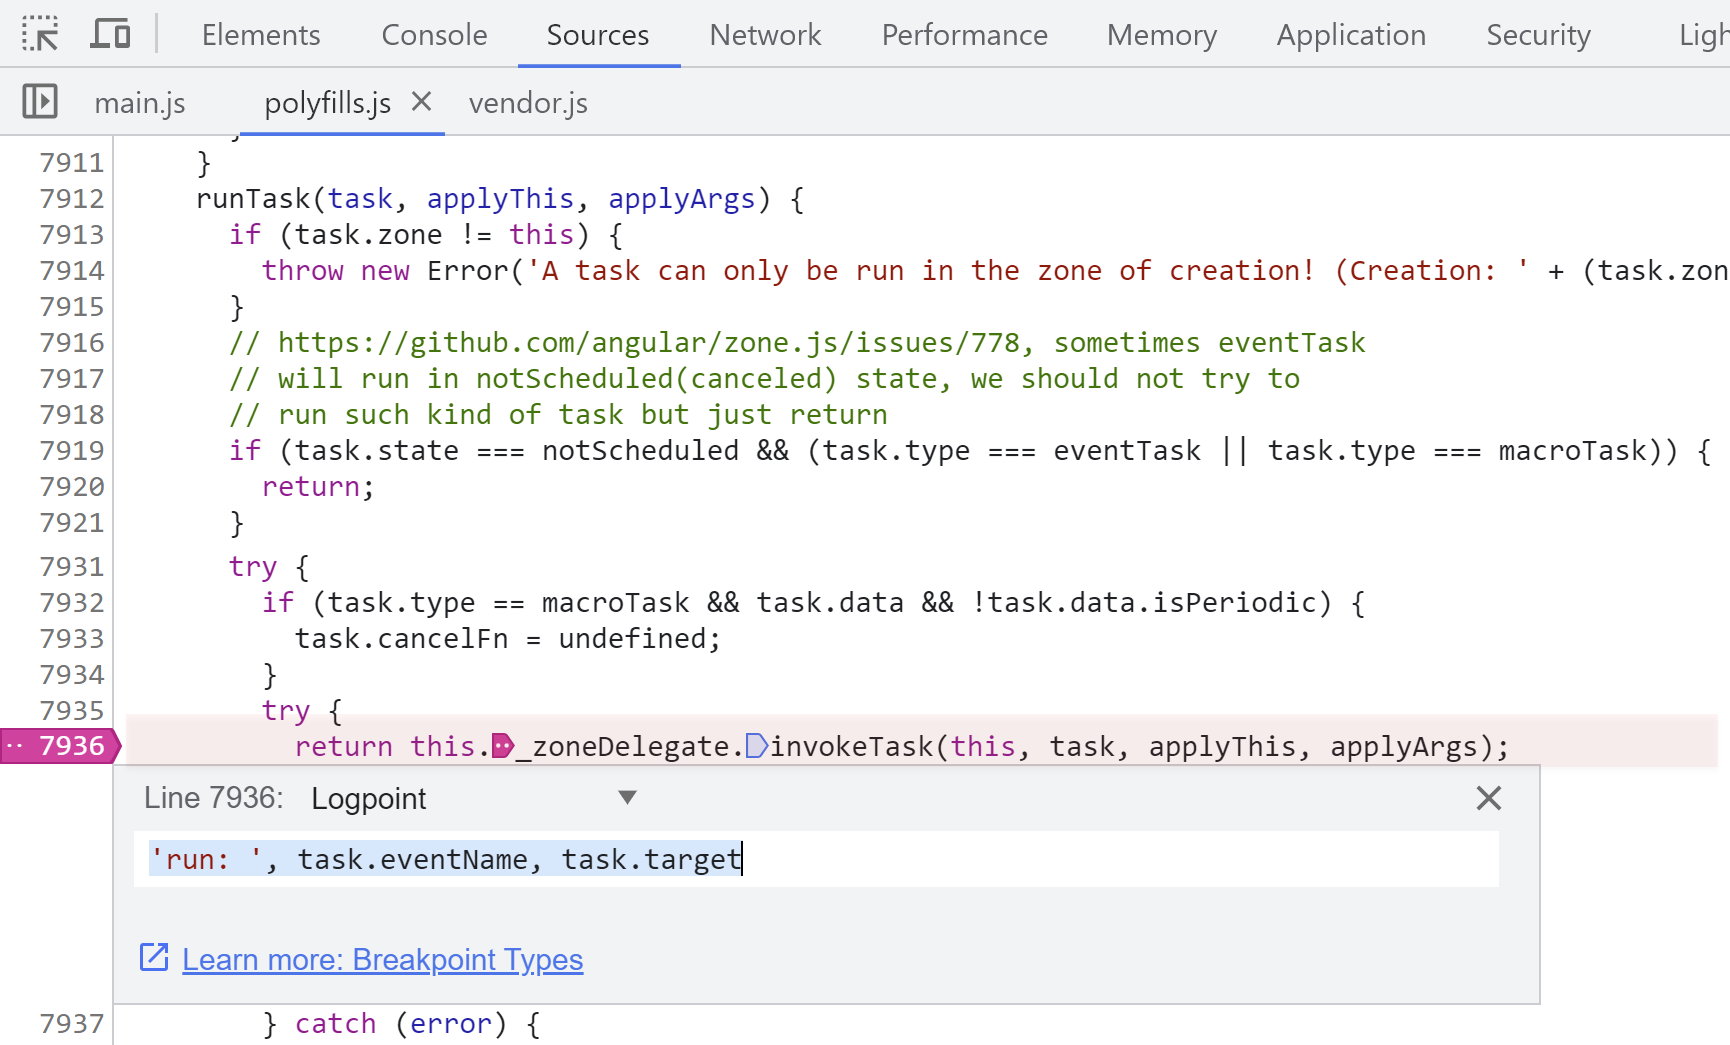Show the file navigator sidebar
Viewport: 1730px width, 1045px height.
pyautogui.click(x=40, y=102)
